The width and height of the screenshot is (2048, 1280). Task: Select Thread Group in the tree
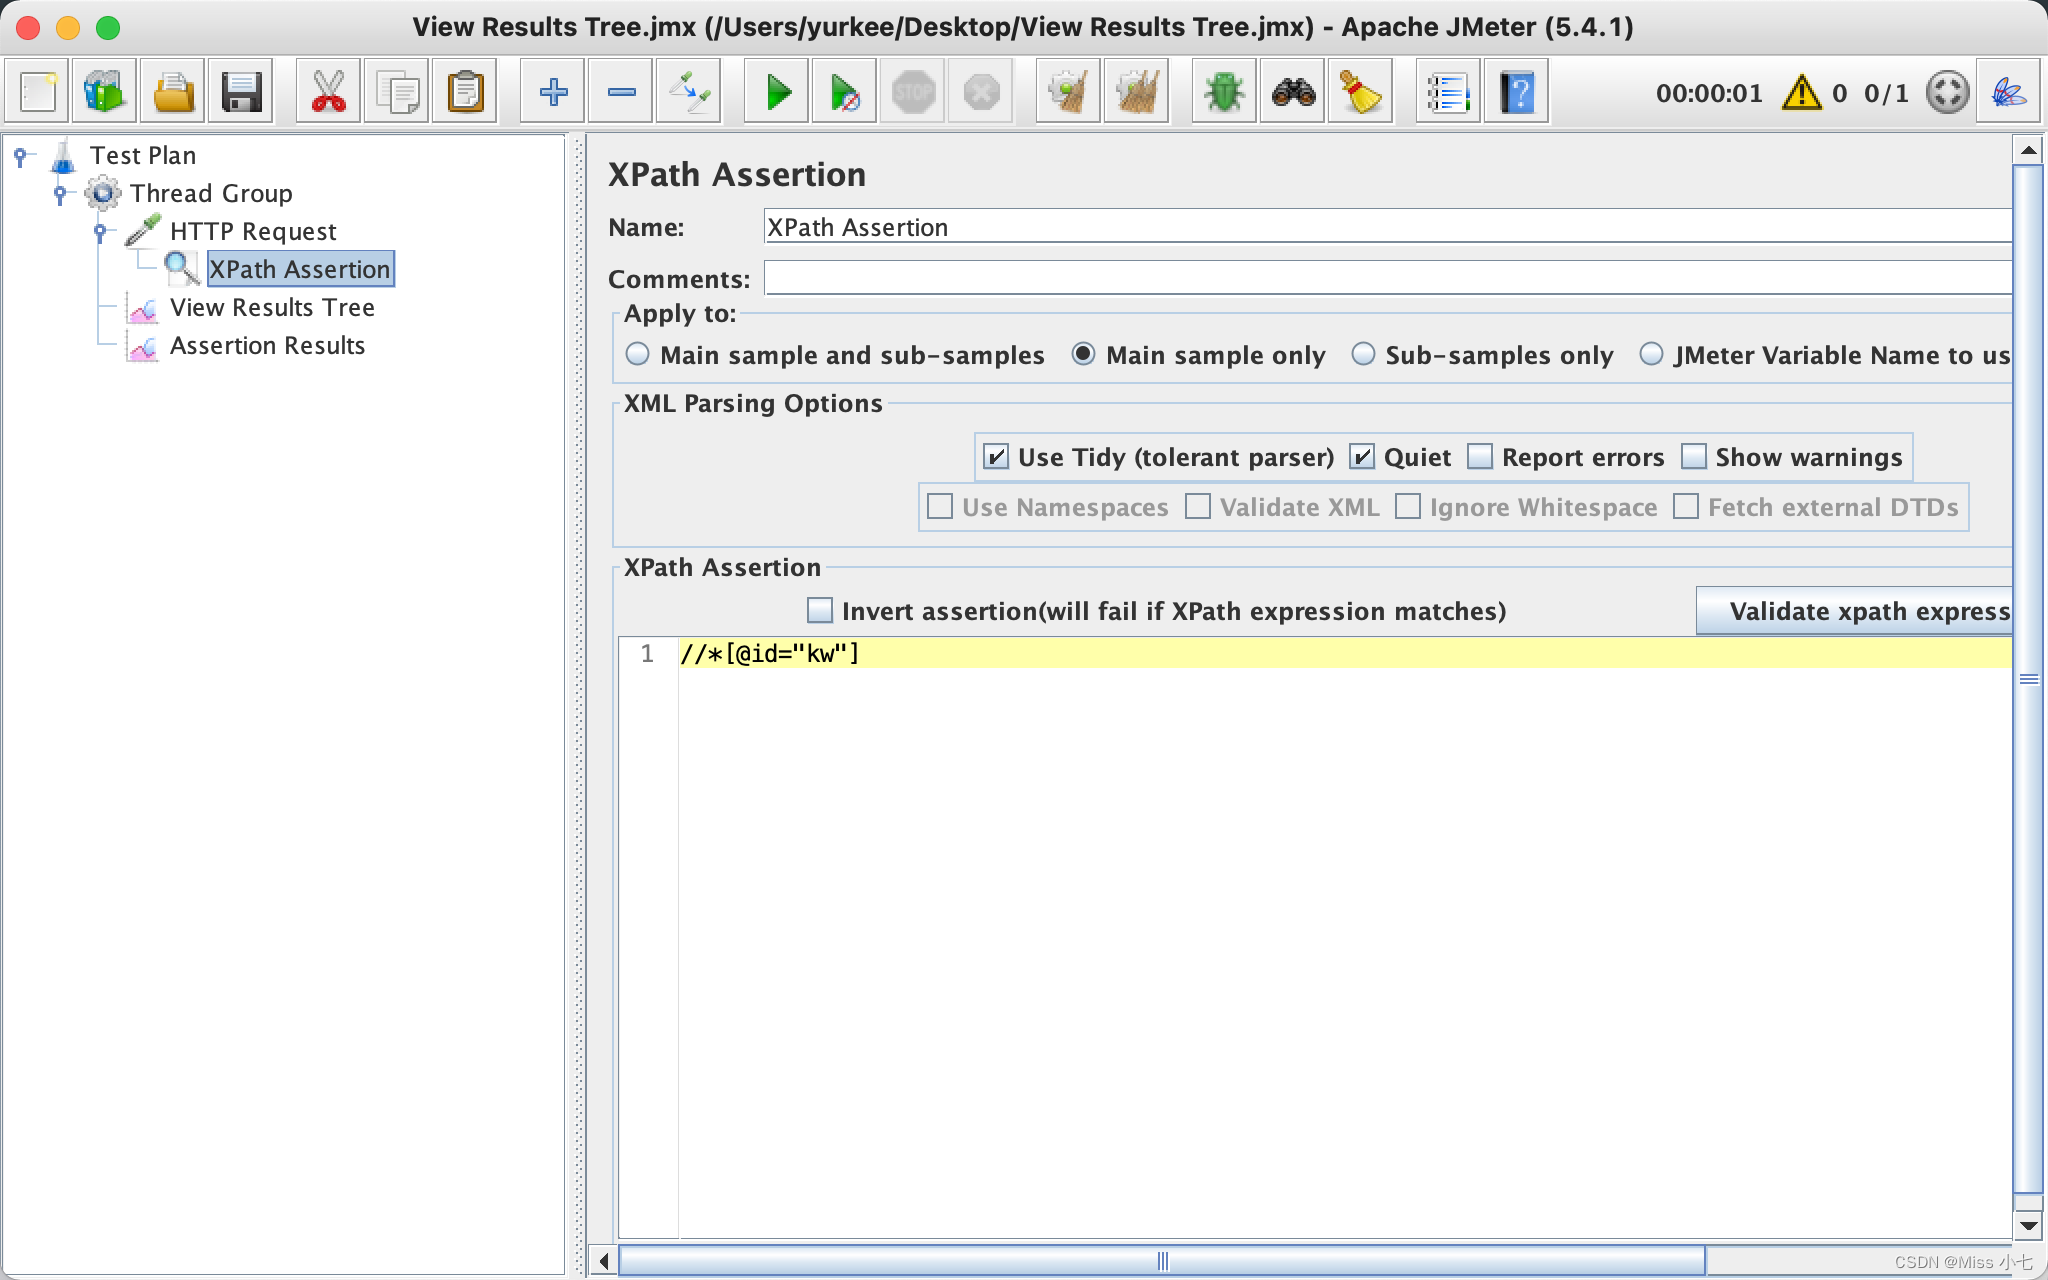(211, 193)
